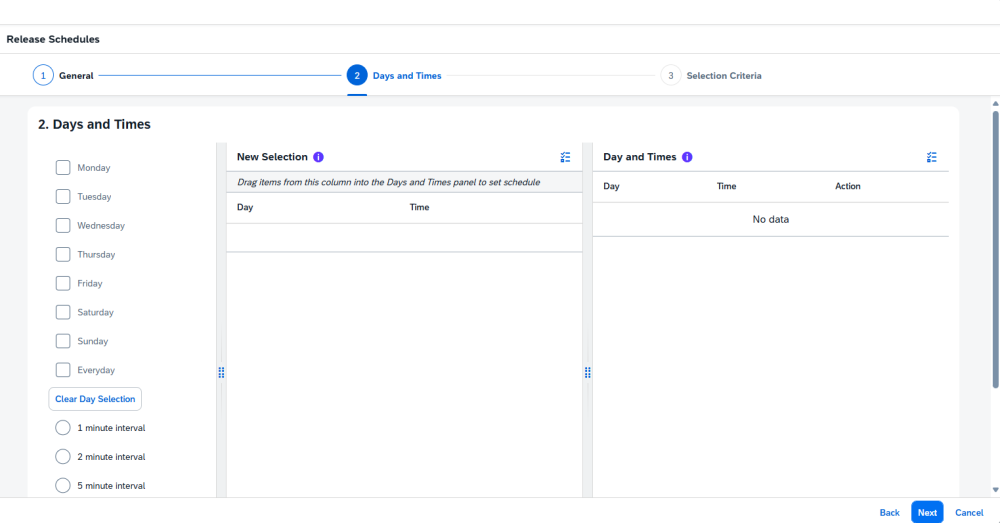Select the 1 minute interval option
The image size is (1000, 523).
[x=63, y=428]
